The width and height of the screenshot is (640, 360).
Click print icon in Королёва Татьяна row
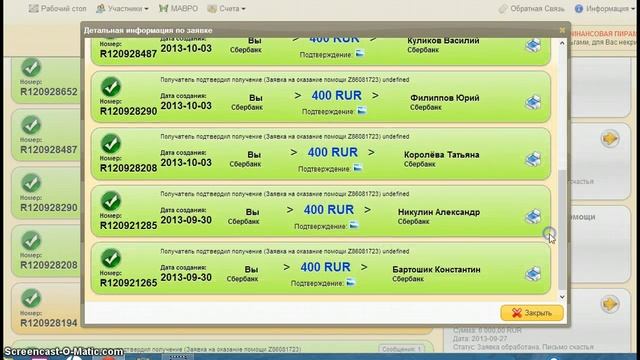[533, 159]
